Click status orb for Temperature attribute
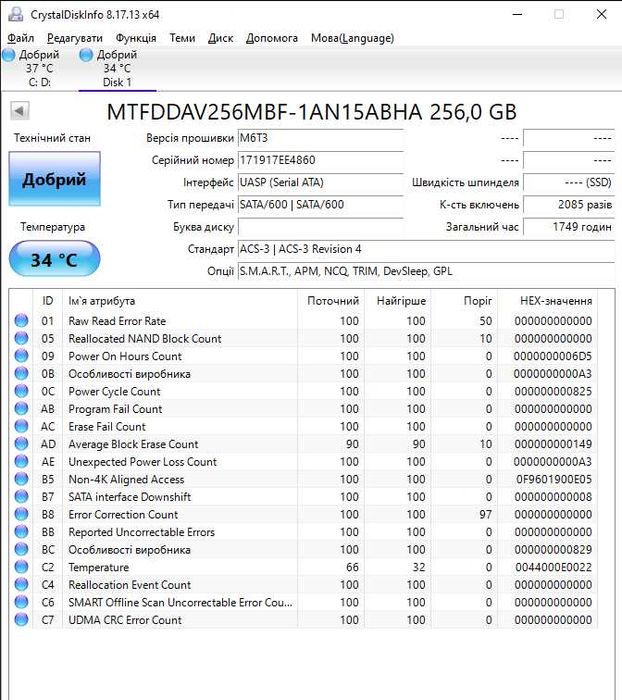Viewport: 622px width, 700px height. click(21, 567)
